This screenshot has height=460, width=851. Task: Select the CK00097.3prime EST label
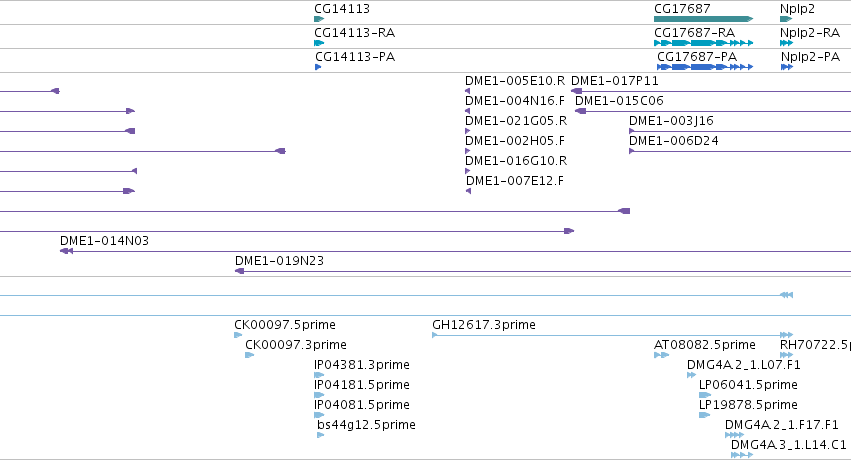[296, 344]
